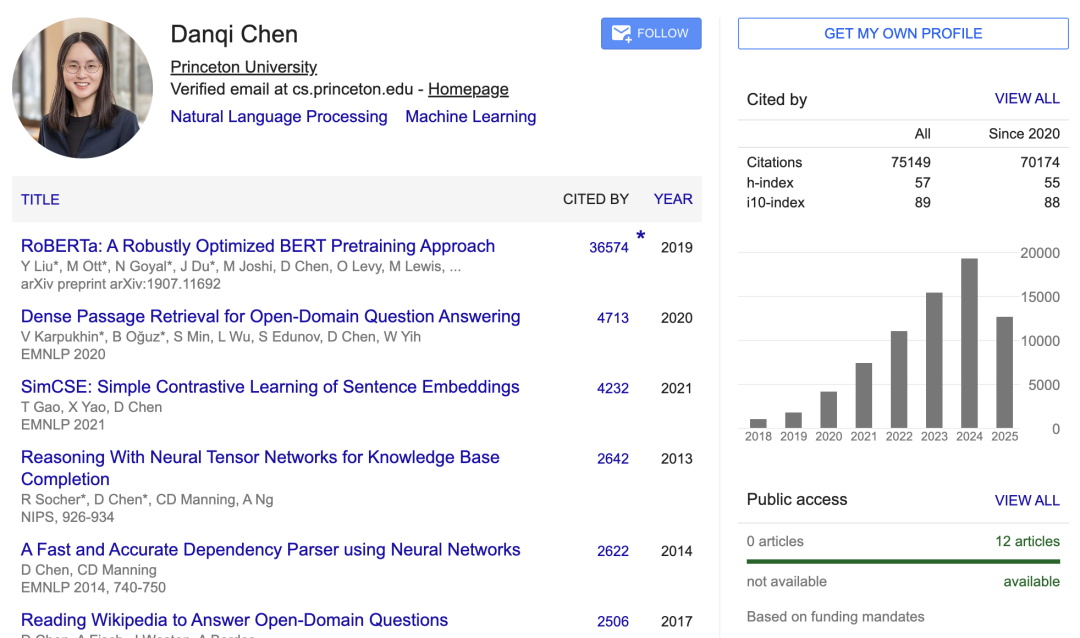Click the asterisk next to 36574 citations
Viewport: 1080px width, 638px height.
coord(641,236)
